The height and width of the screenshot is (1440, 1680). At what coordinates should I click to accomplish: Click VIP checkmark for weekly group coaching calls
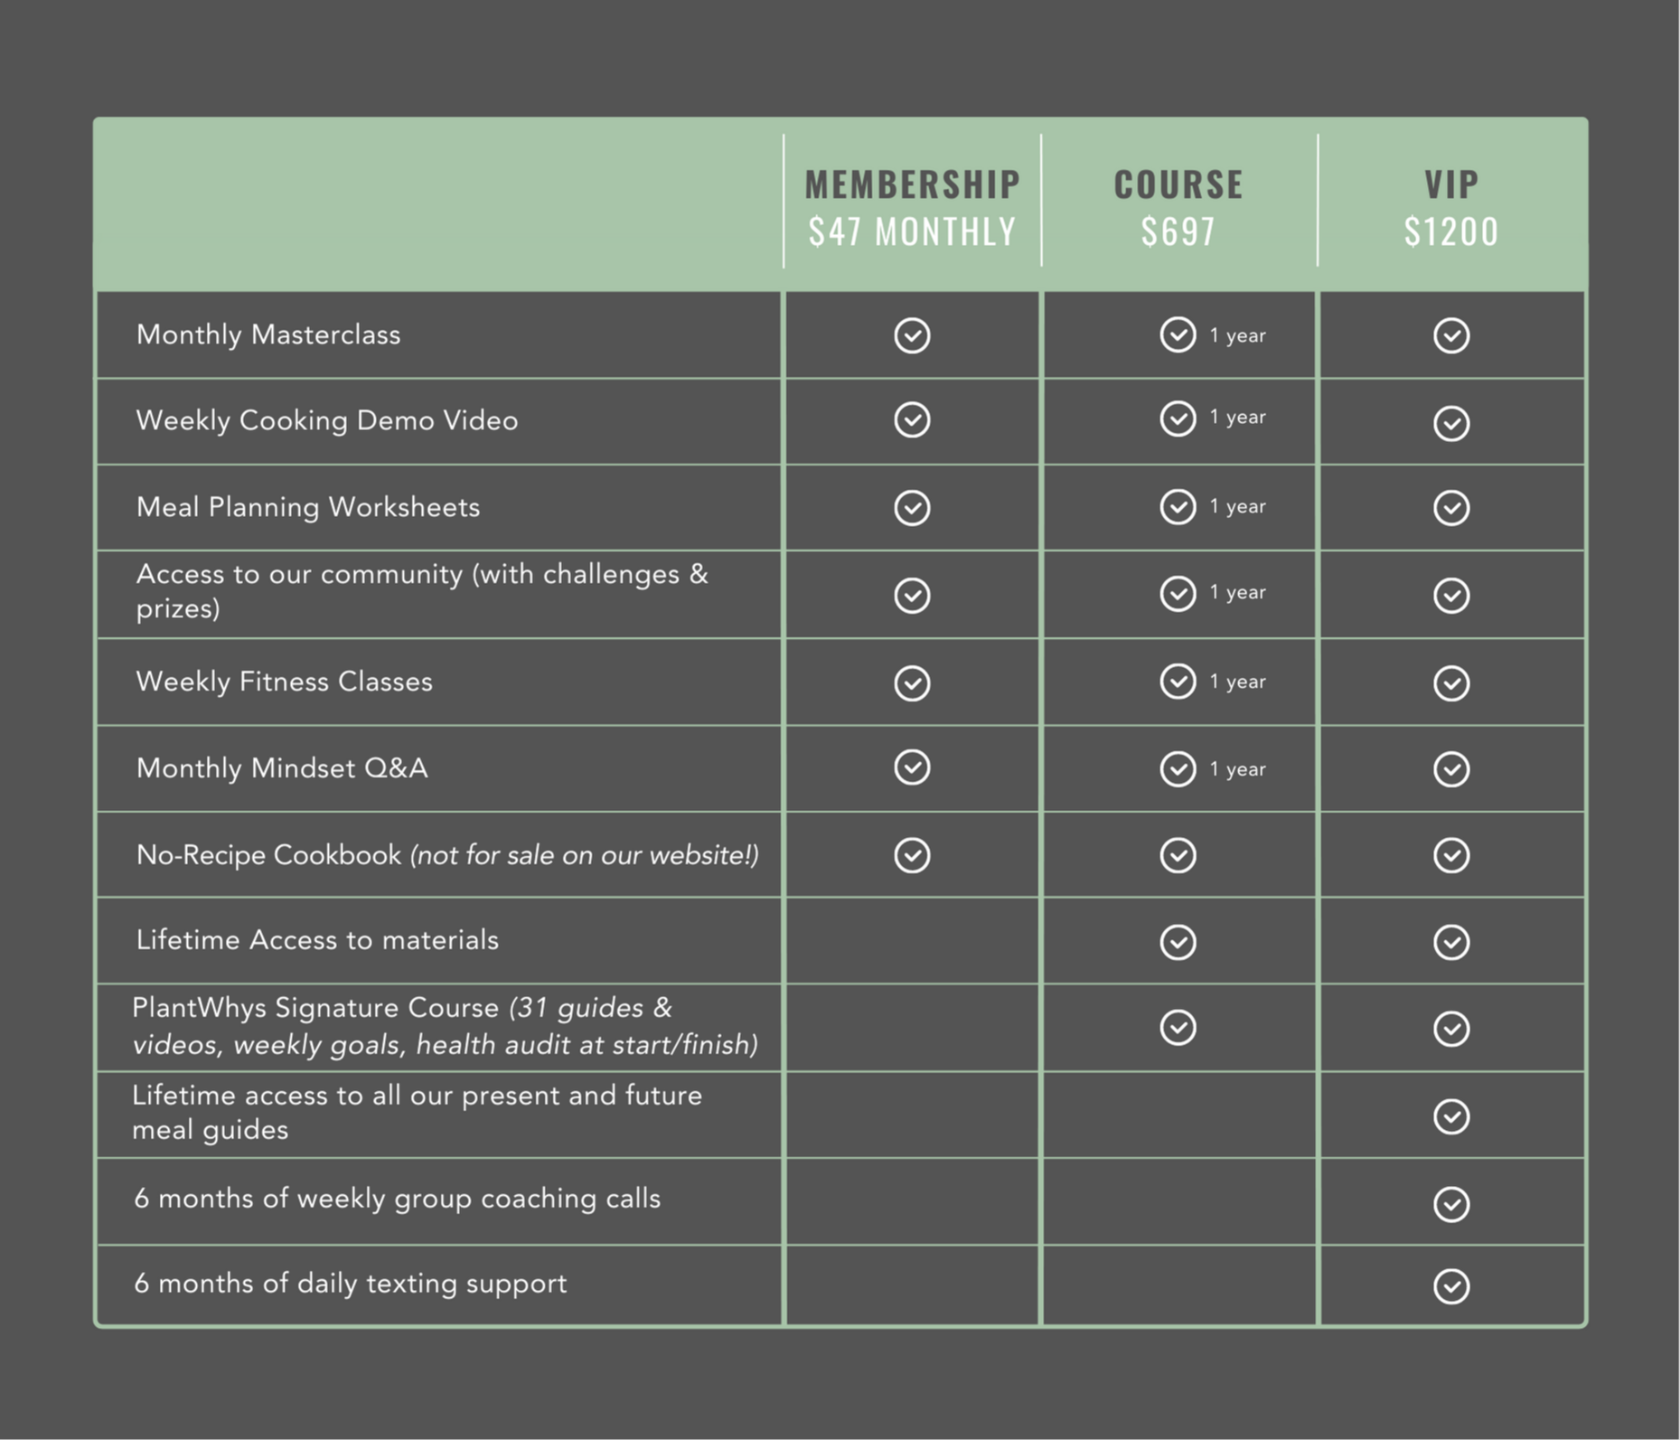1451,1204
